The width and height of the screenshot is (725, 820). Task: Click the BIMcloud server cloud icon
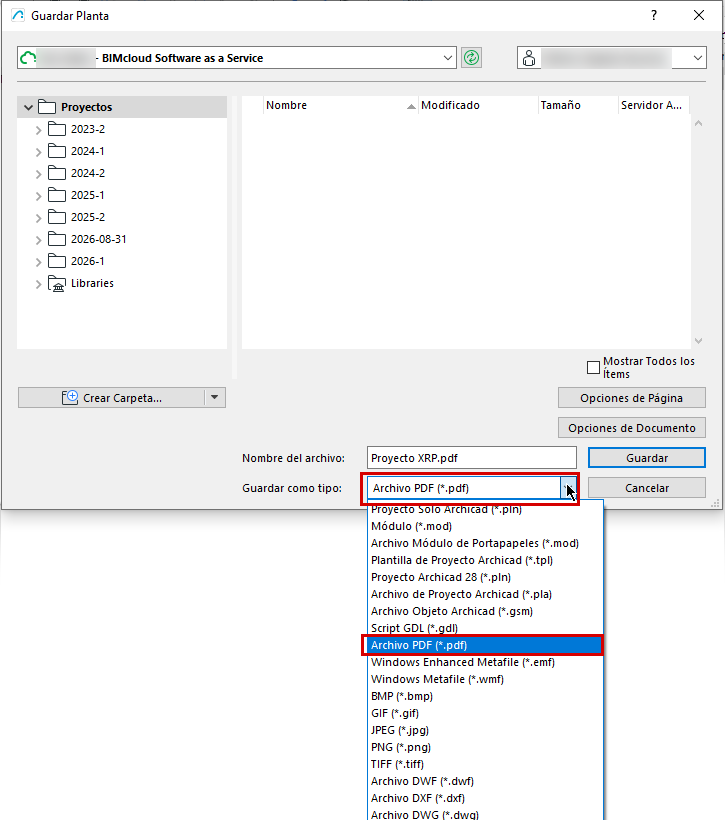coord(28,58)
